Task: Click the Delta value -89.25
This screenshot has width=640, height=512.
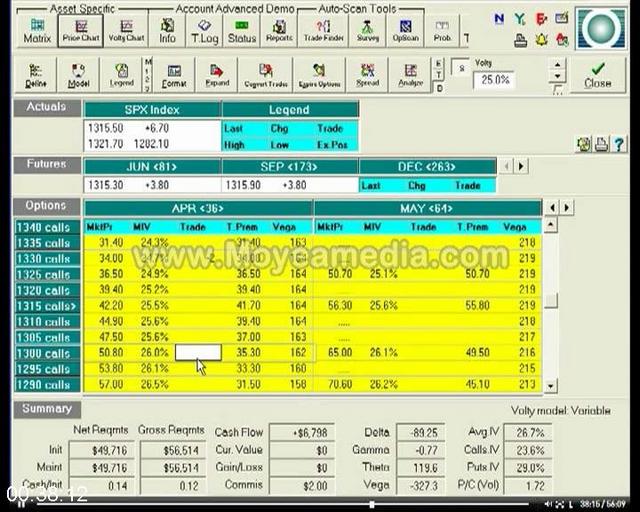Action: [x=421, y=433]
